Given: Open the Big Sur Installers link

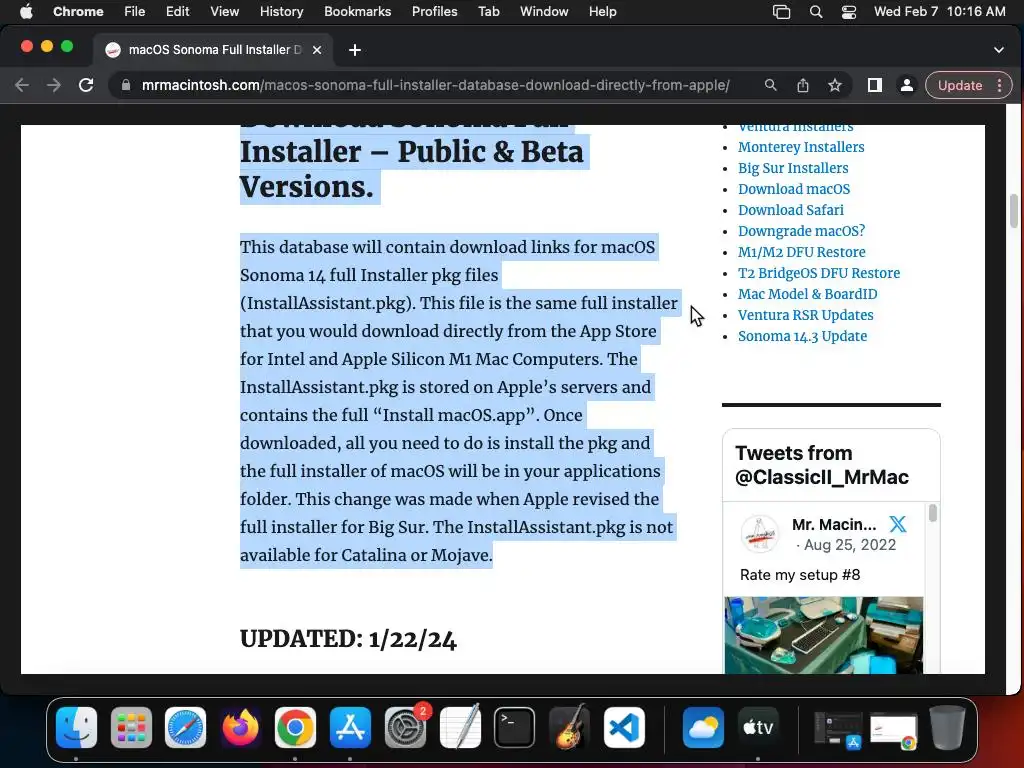Looking at the screenshot, I should tap(793, 168).
